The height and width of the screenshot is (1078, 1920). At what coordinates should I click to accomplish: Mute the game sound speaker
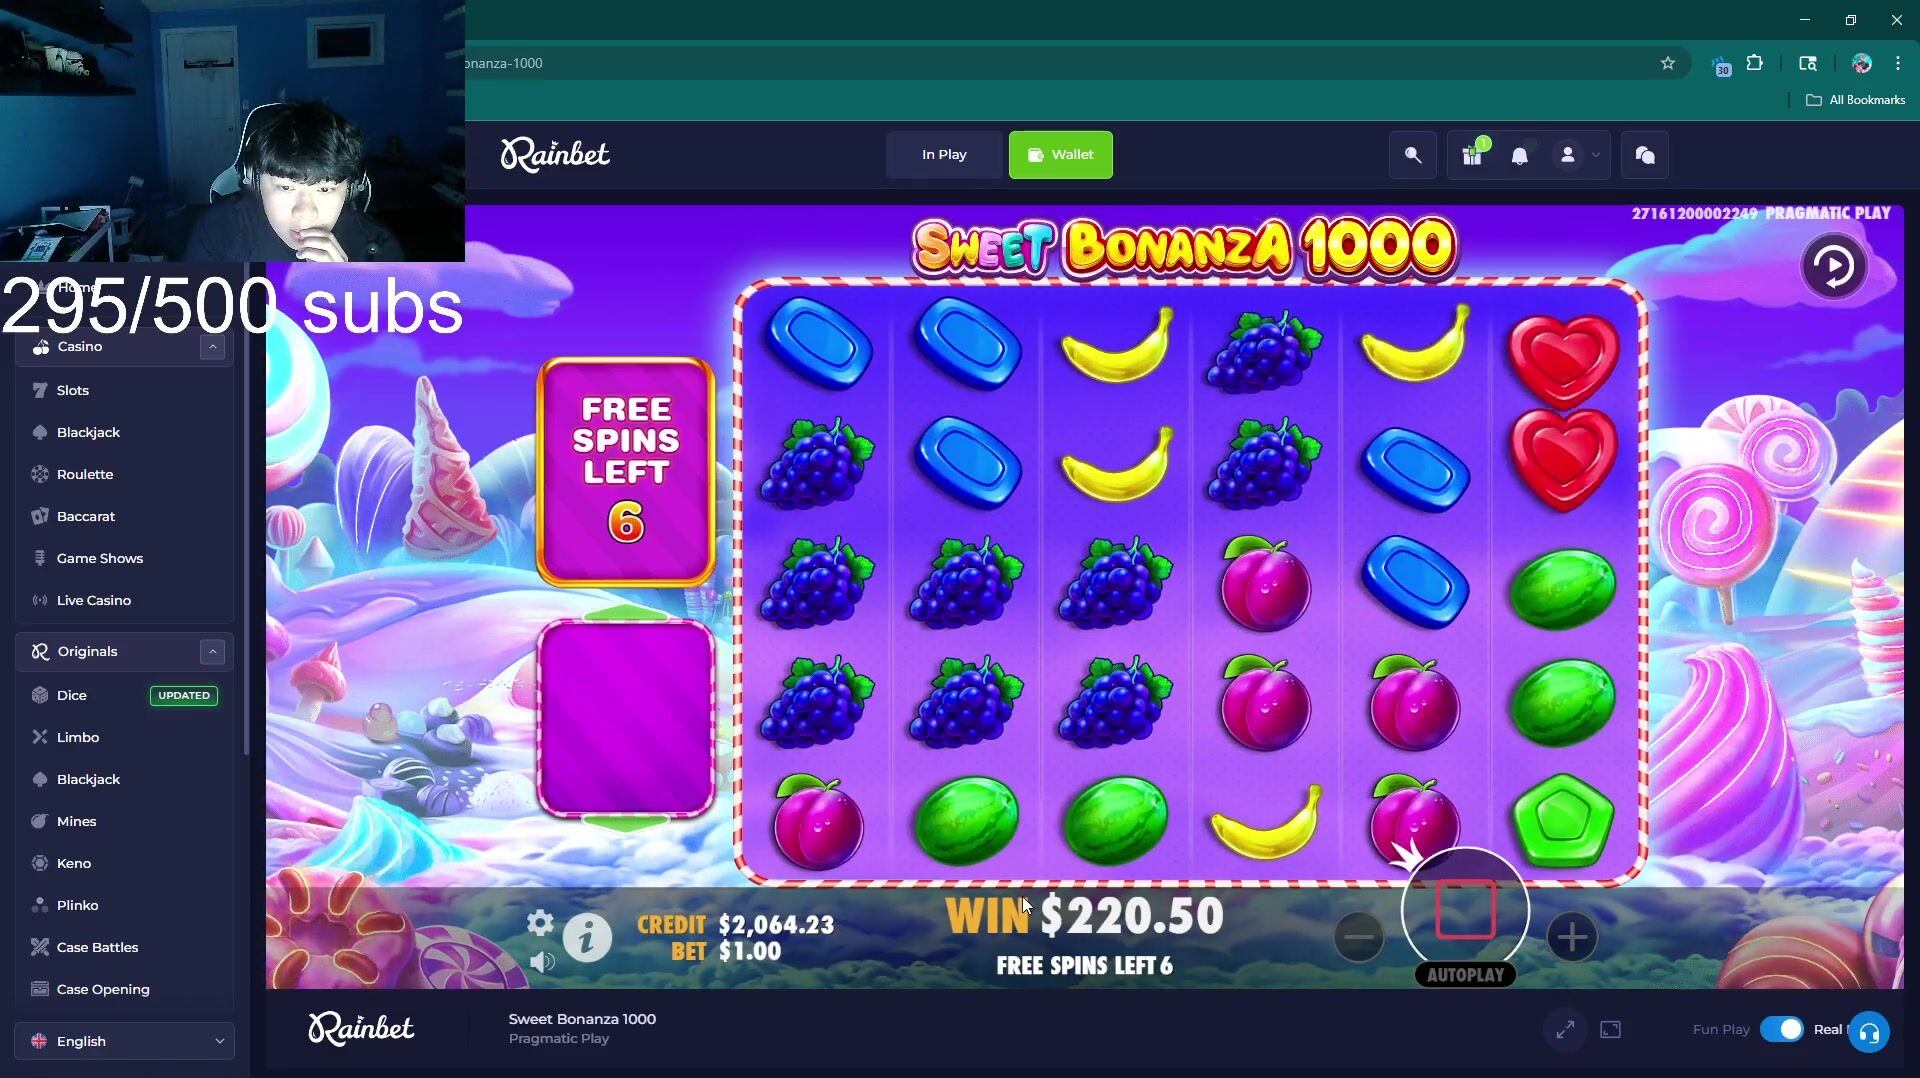pos(541,962)
